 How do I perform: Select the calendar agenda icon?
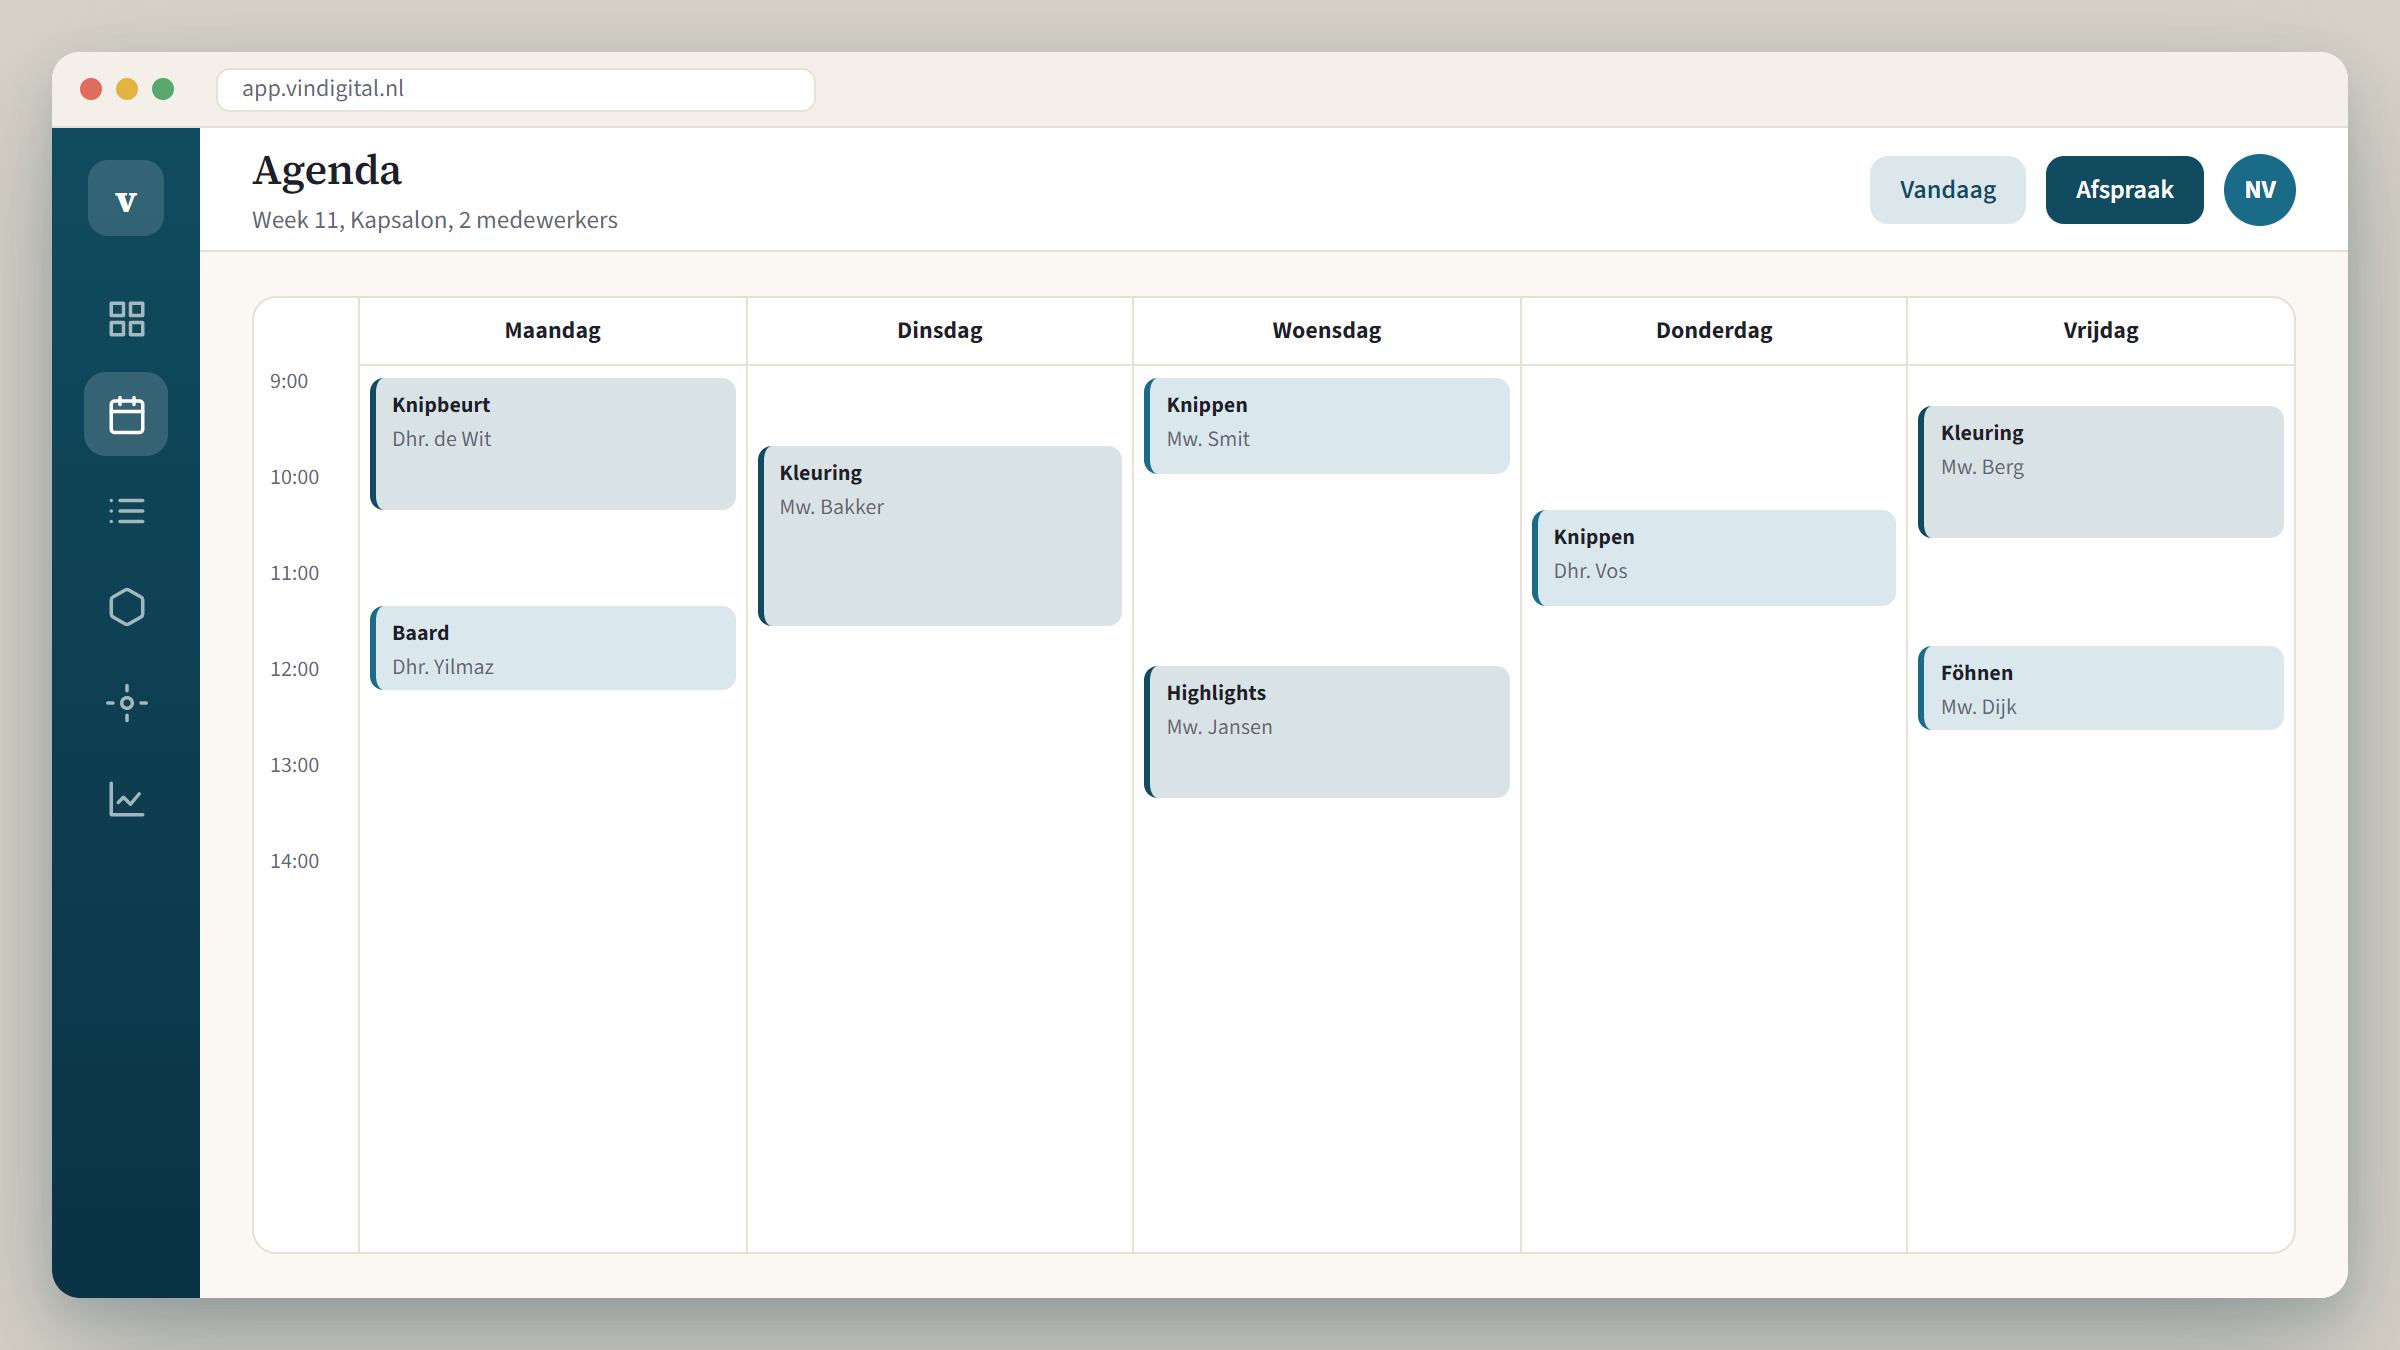(126, 414)
